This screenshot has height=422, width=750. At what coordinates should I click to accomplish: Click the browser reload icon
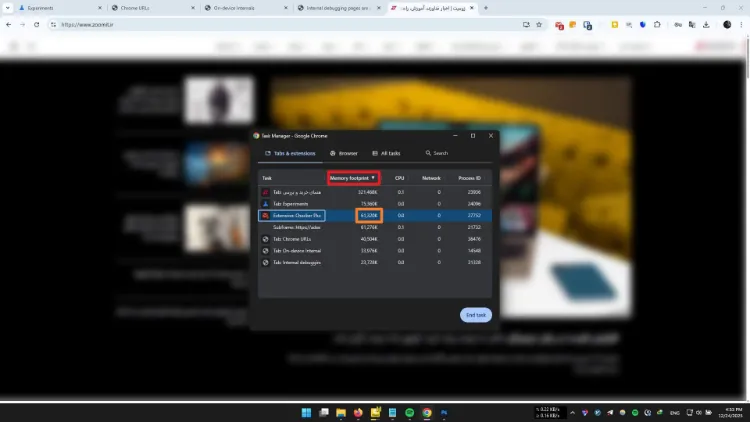coord(36,24)
